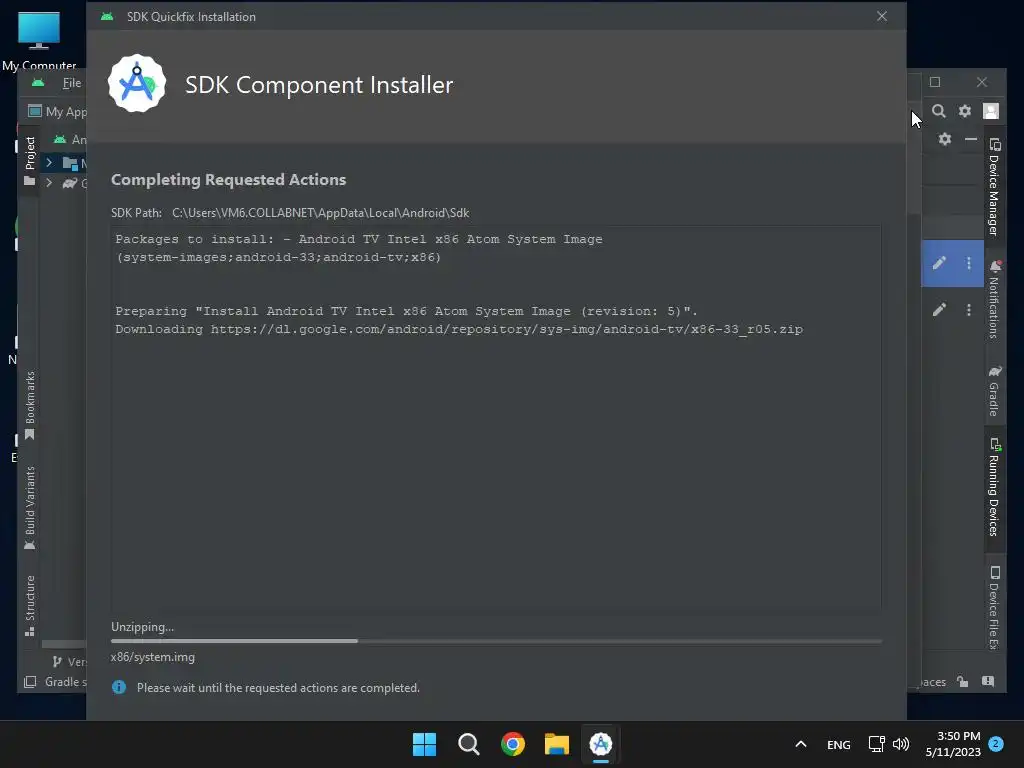Viewport: 1024px width, 768px height.
Task: Expand the first project tree folder
Action: 49,162
